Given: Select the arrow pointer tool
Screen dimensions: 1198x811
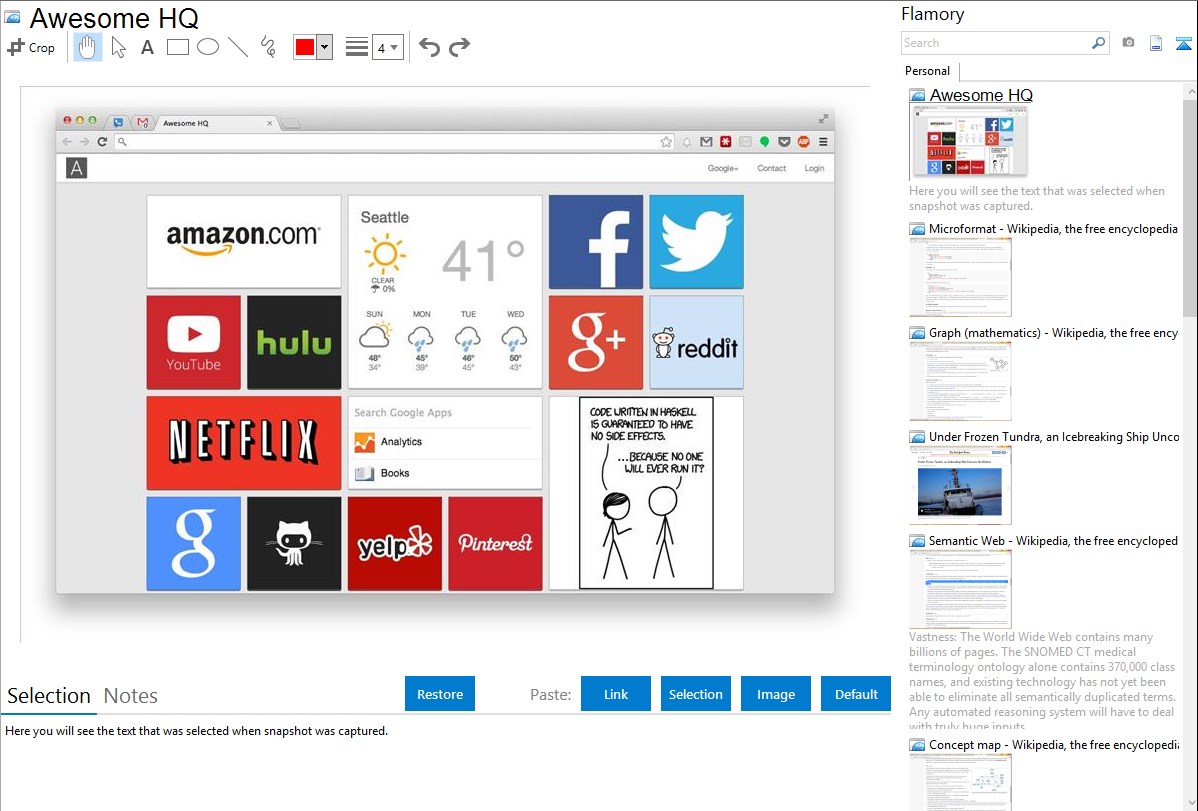Looking at the screenshot, I should pos(118,47).
